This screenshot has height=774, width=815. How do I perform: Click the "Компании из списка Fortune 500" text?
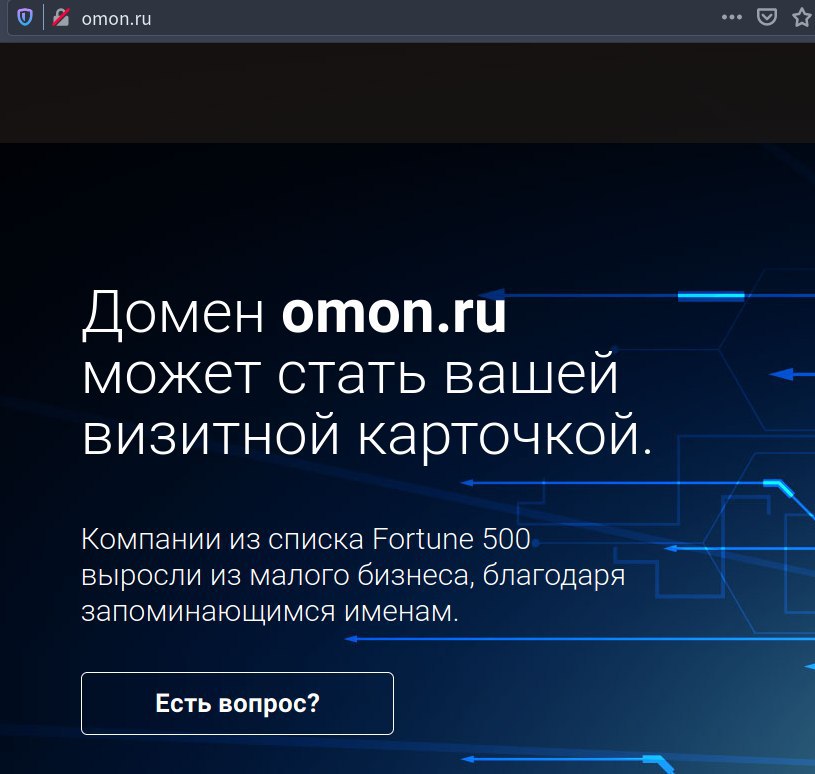306,539
